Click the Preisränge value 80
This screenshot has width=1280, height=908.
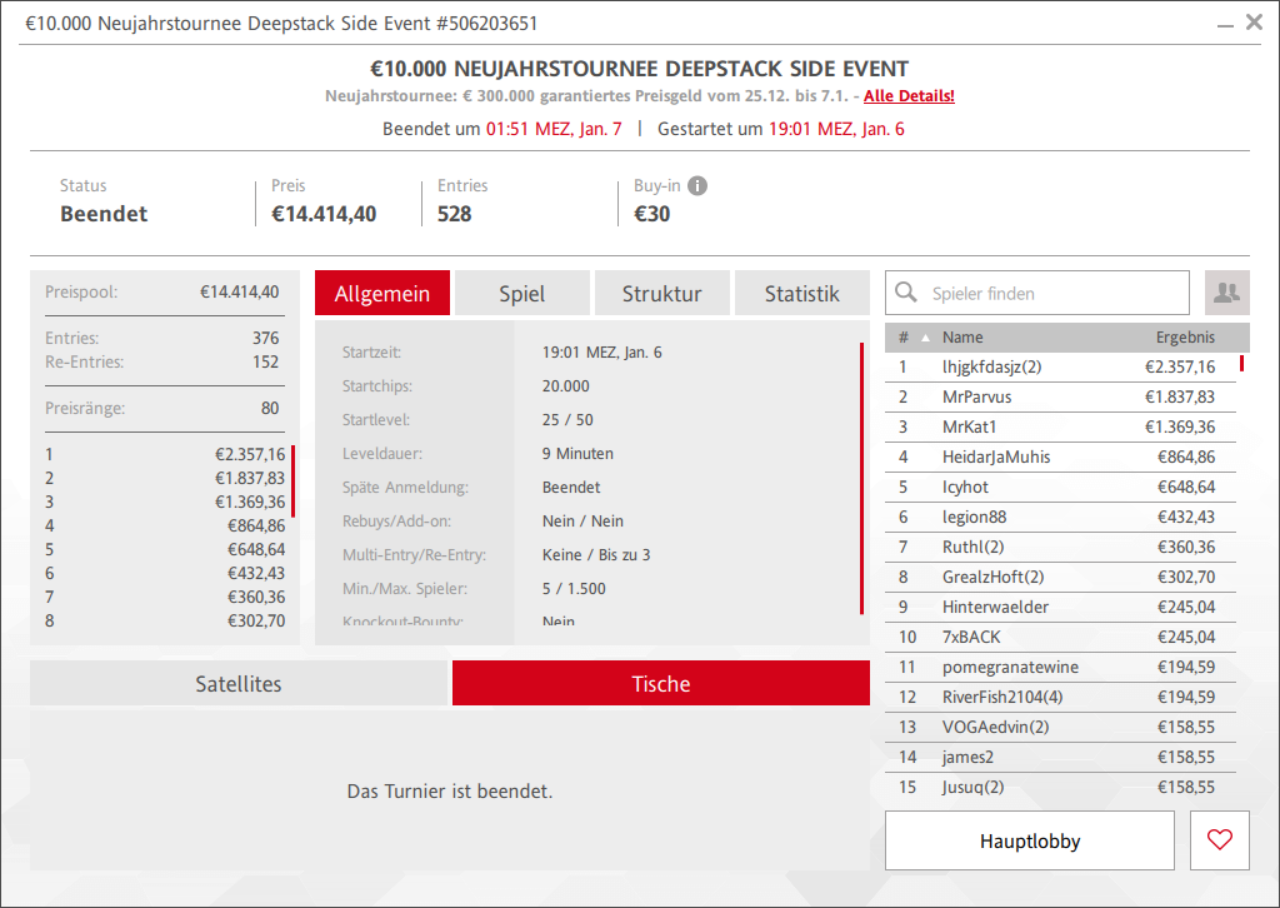(x=270, y=408)
